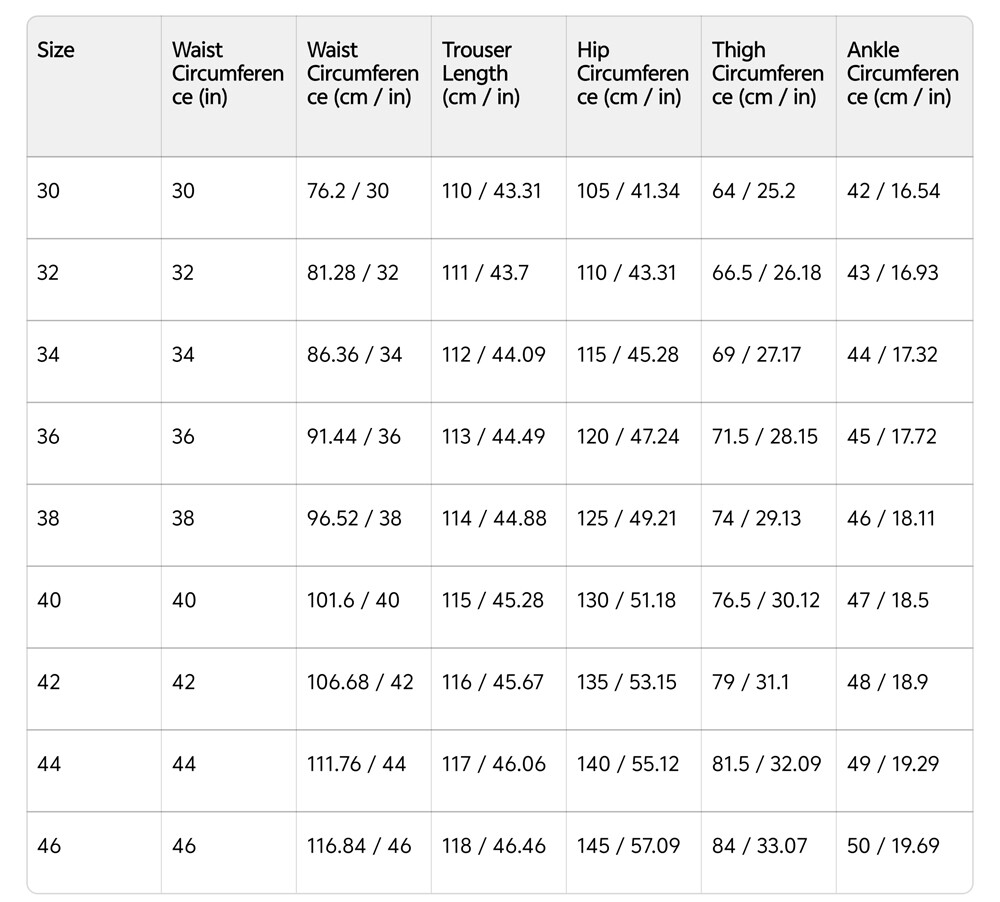Viewport: 1000px width, 902px height.
Task: Select hip value 145 / 57.09
Action: [x=629, y=846]
